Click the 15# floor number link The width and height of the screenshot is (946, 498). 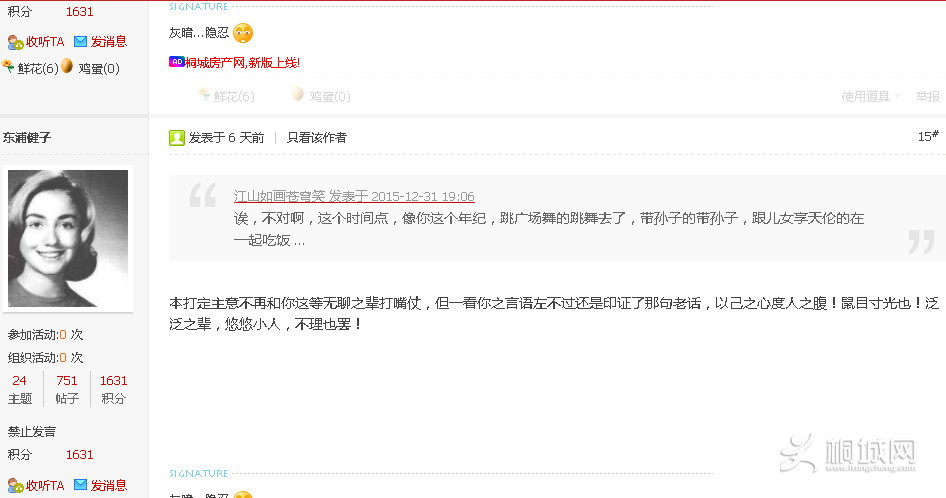(x=928, y=136)
